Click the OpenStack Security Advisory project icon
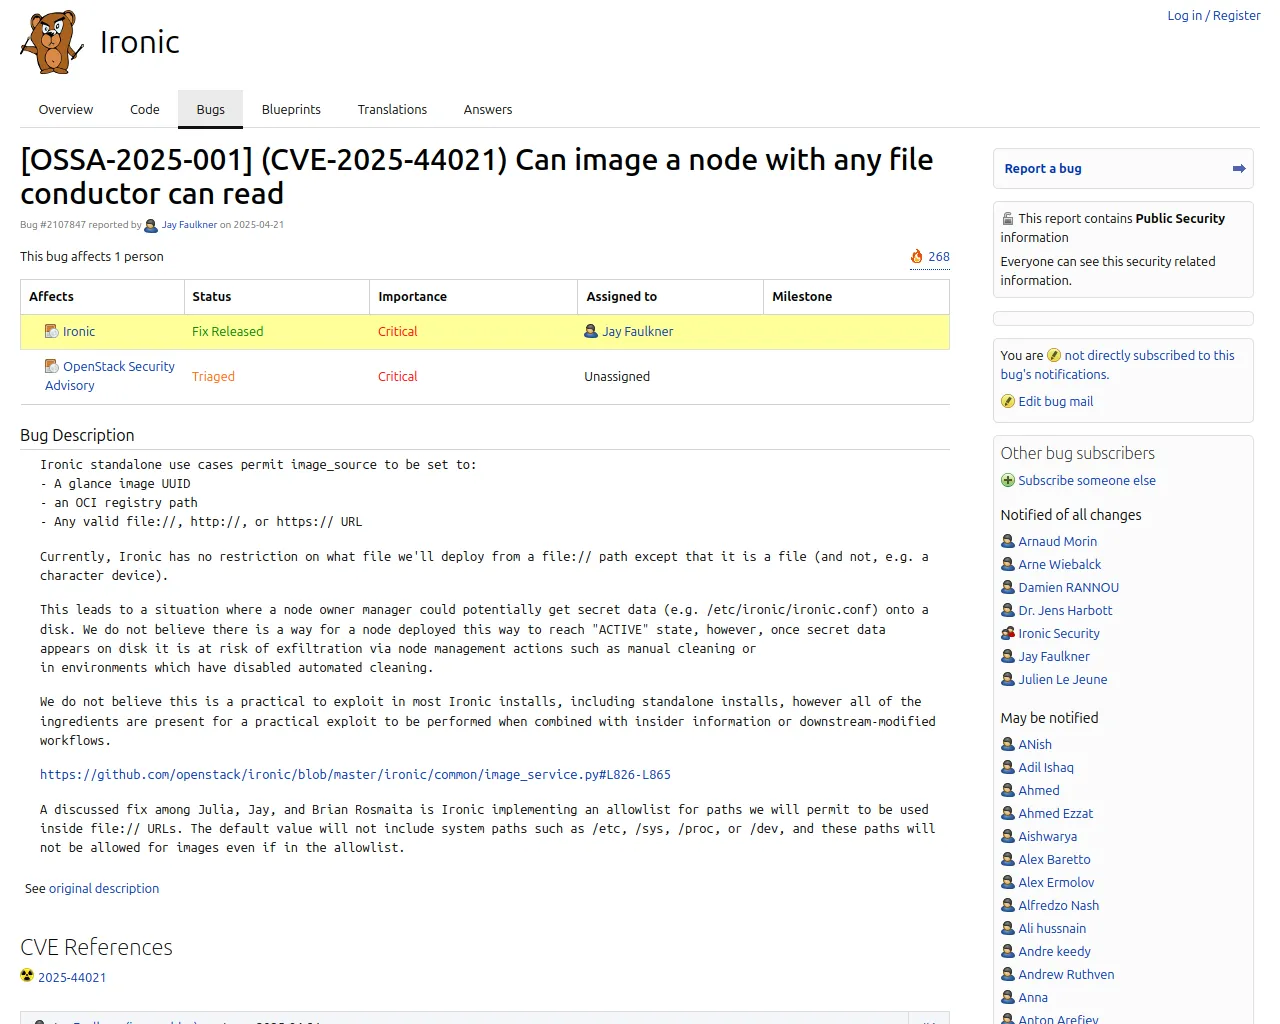Viewport: 1280px width, 1024px height. [52, 366]
